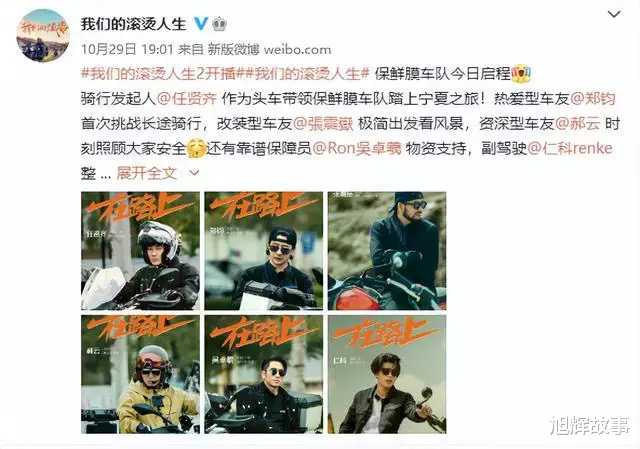Open the @任贤齐 mention
The height and width of the screenshot is (449, 640).
(187, 99)
